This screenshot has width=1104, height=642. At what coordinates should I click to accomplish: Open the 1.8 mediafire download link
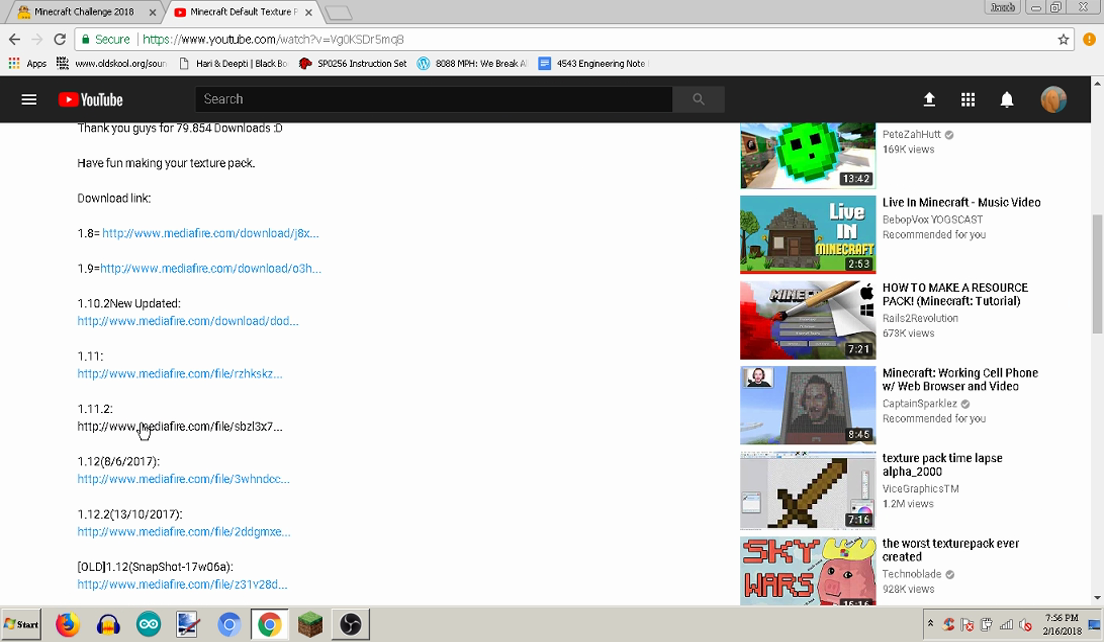(211, 233)
